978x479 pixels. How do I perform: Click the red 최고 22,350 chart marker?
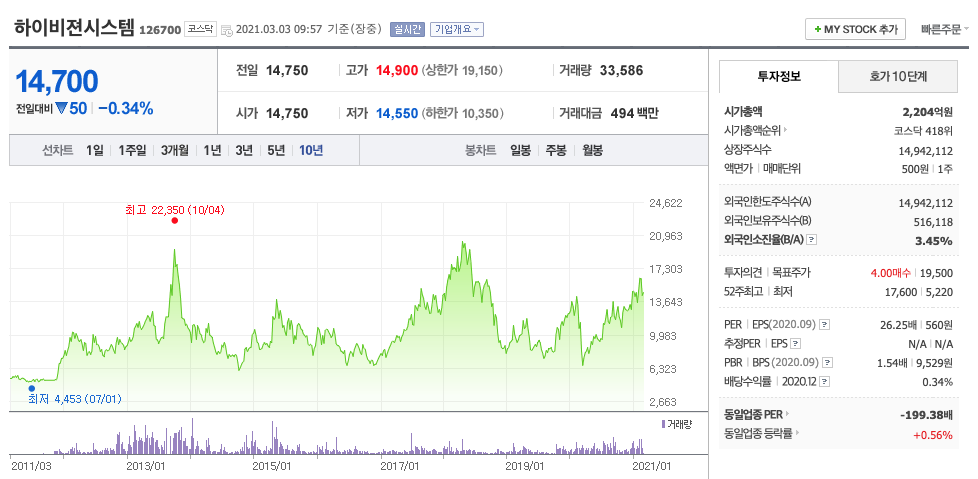pyautogui.click(x=175, y=220)
